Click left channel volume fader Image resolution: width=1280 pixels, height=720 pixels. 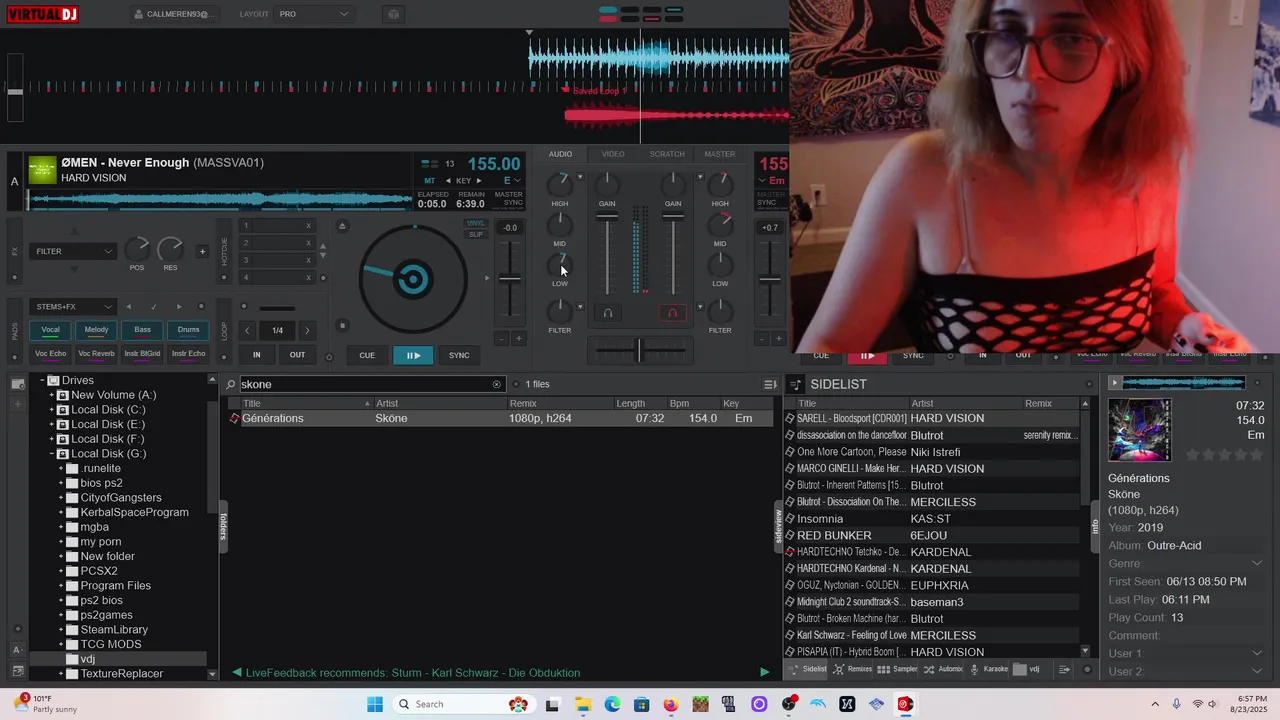pyautogui.click(x=607, y=217)
